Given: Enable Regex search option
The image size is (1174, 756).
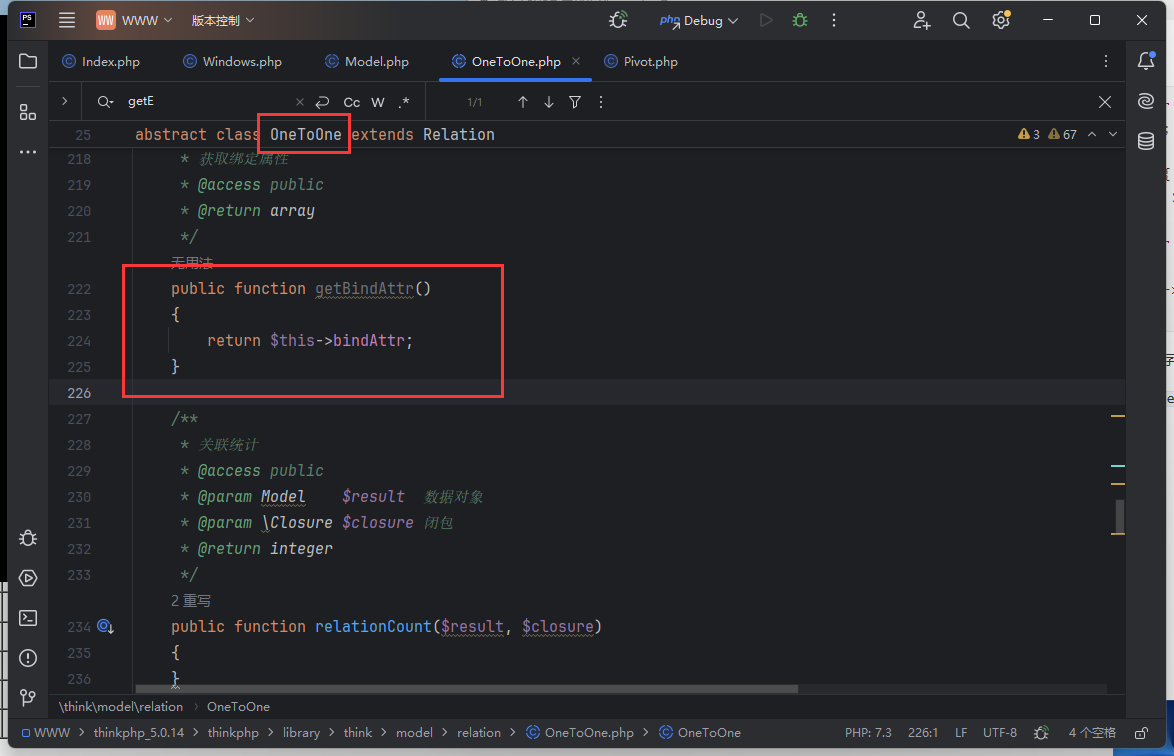Looking at the screenshot, I should (x=404, y=102).
